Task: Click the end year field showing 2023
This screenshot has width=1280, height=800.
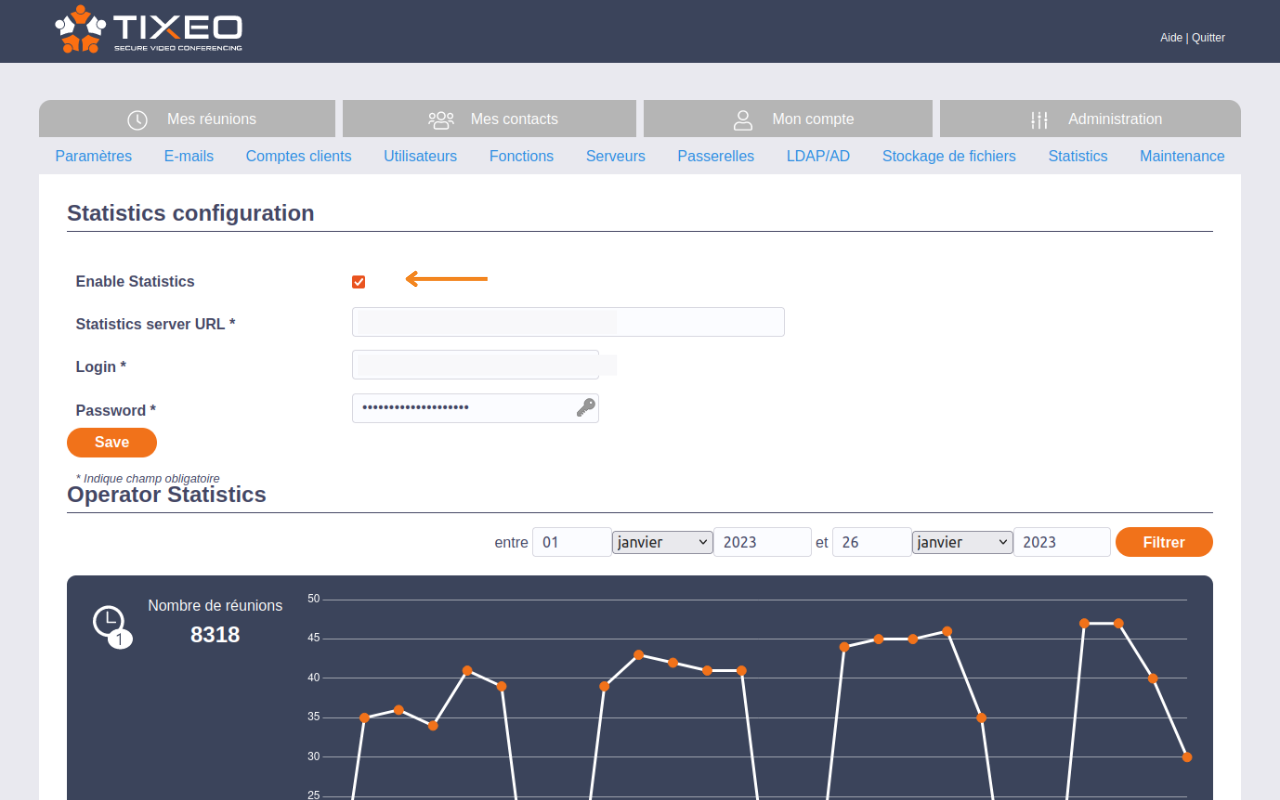Action: (x=1062, y=542)
